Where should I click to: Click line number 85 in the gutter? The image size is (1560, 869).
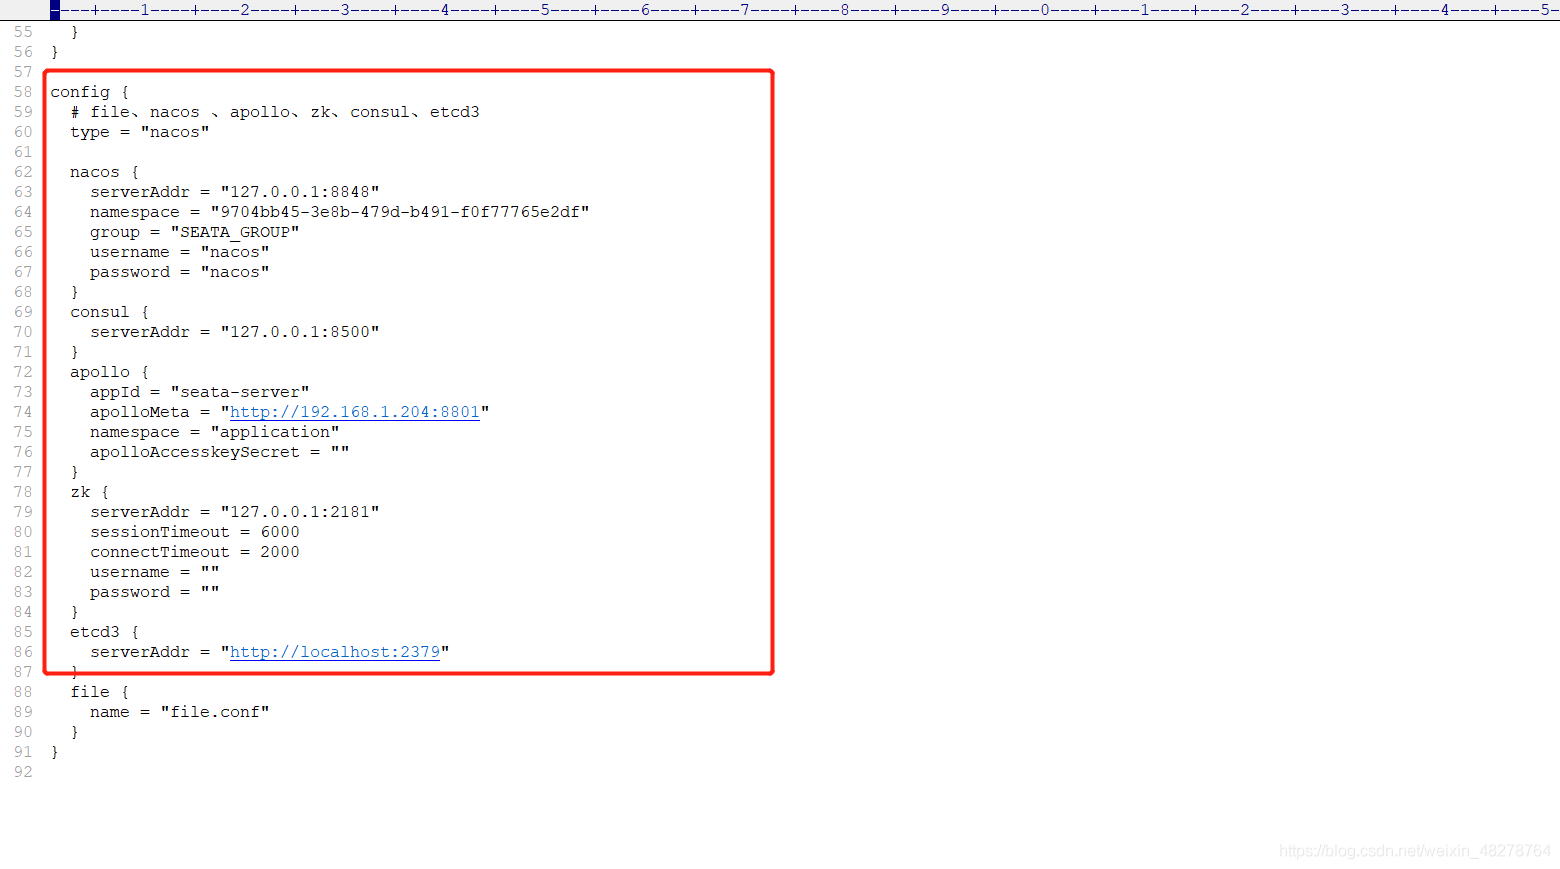pyautogui.click(x=23, y=632)
